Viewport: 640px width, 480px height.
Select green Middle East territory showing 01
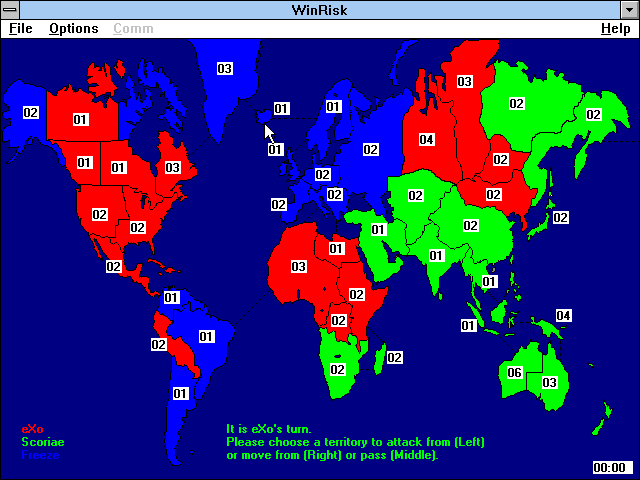tap(378, 230)
